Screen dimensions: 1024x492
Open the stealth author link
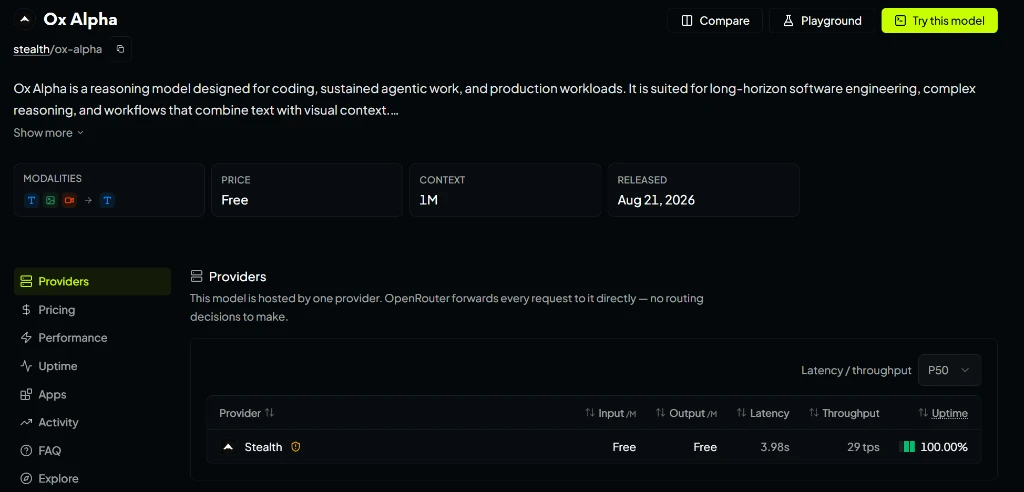tap(31, 49)
